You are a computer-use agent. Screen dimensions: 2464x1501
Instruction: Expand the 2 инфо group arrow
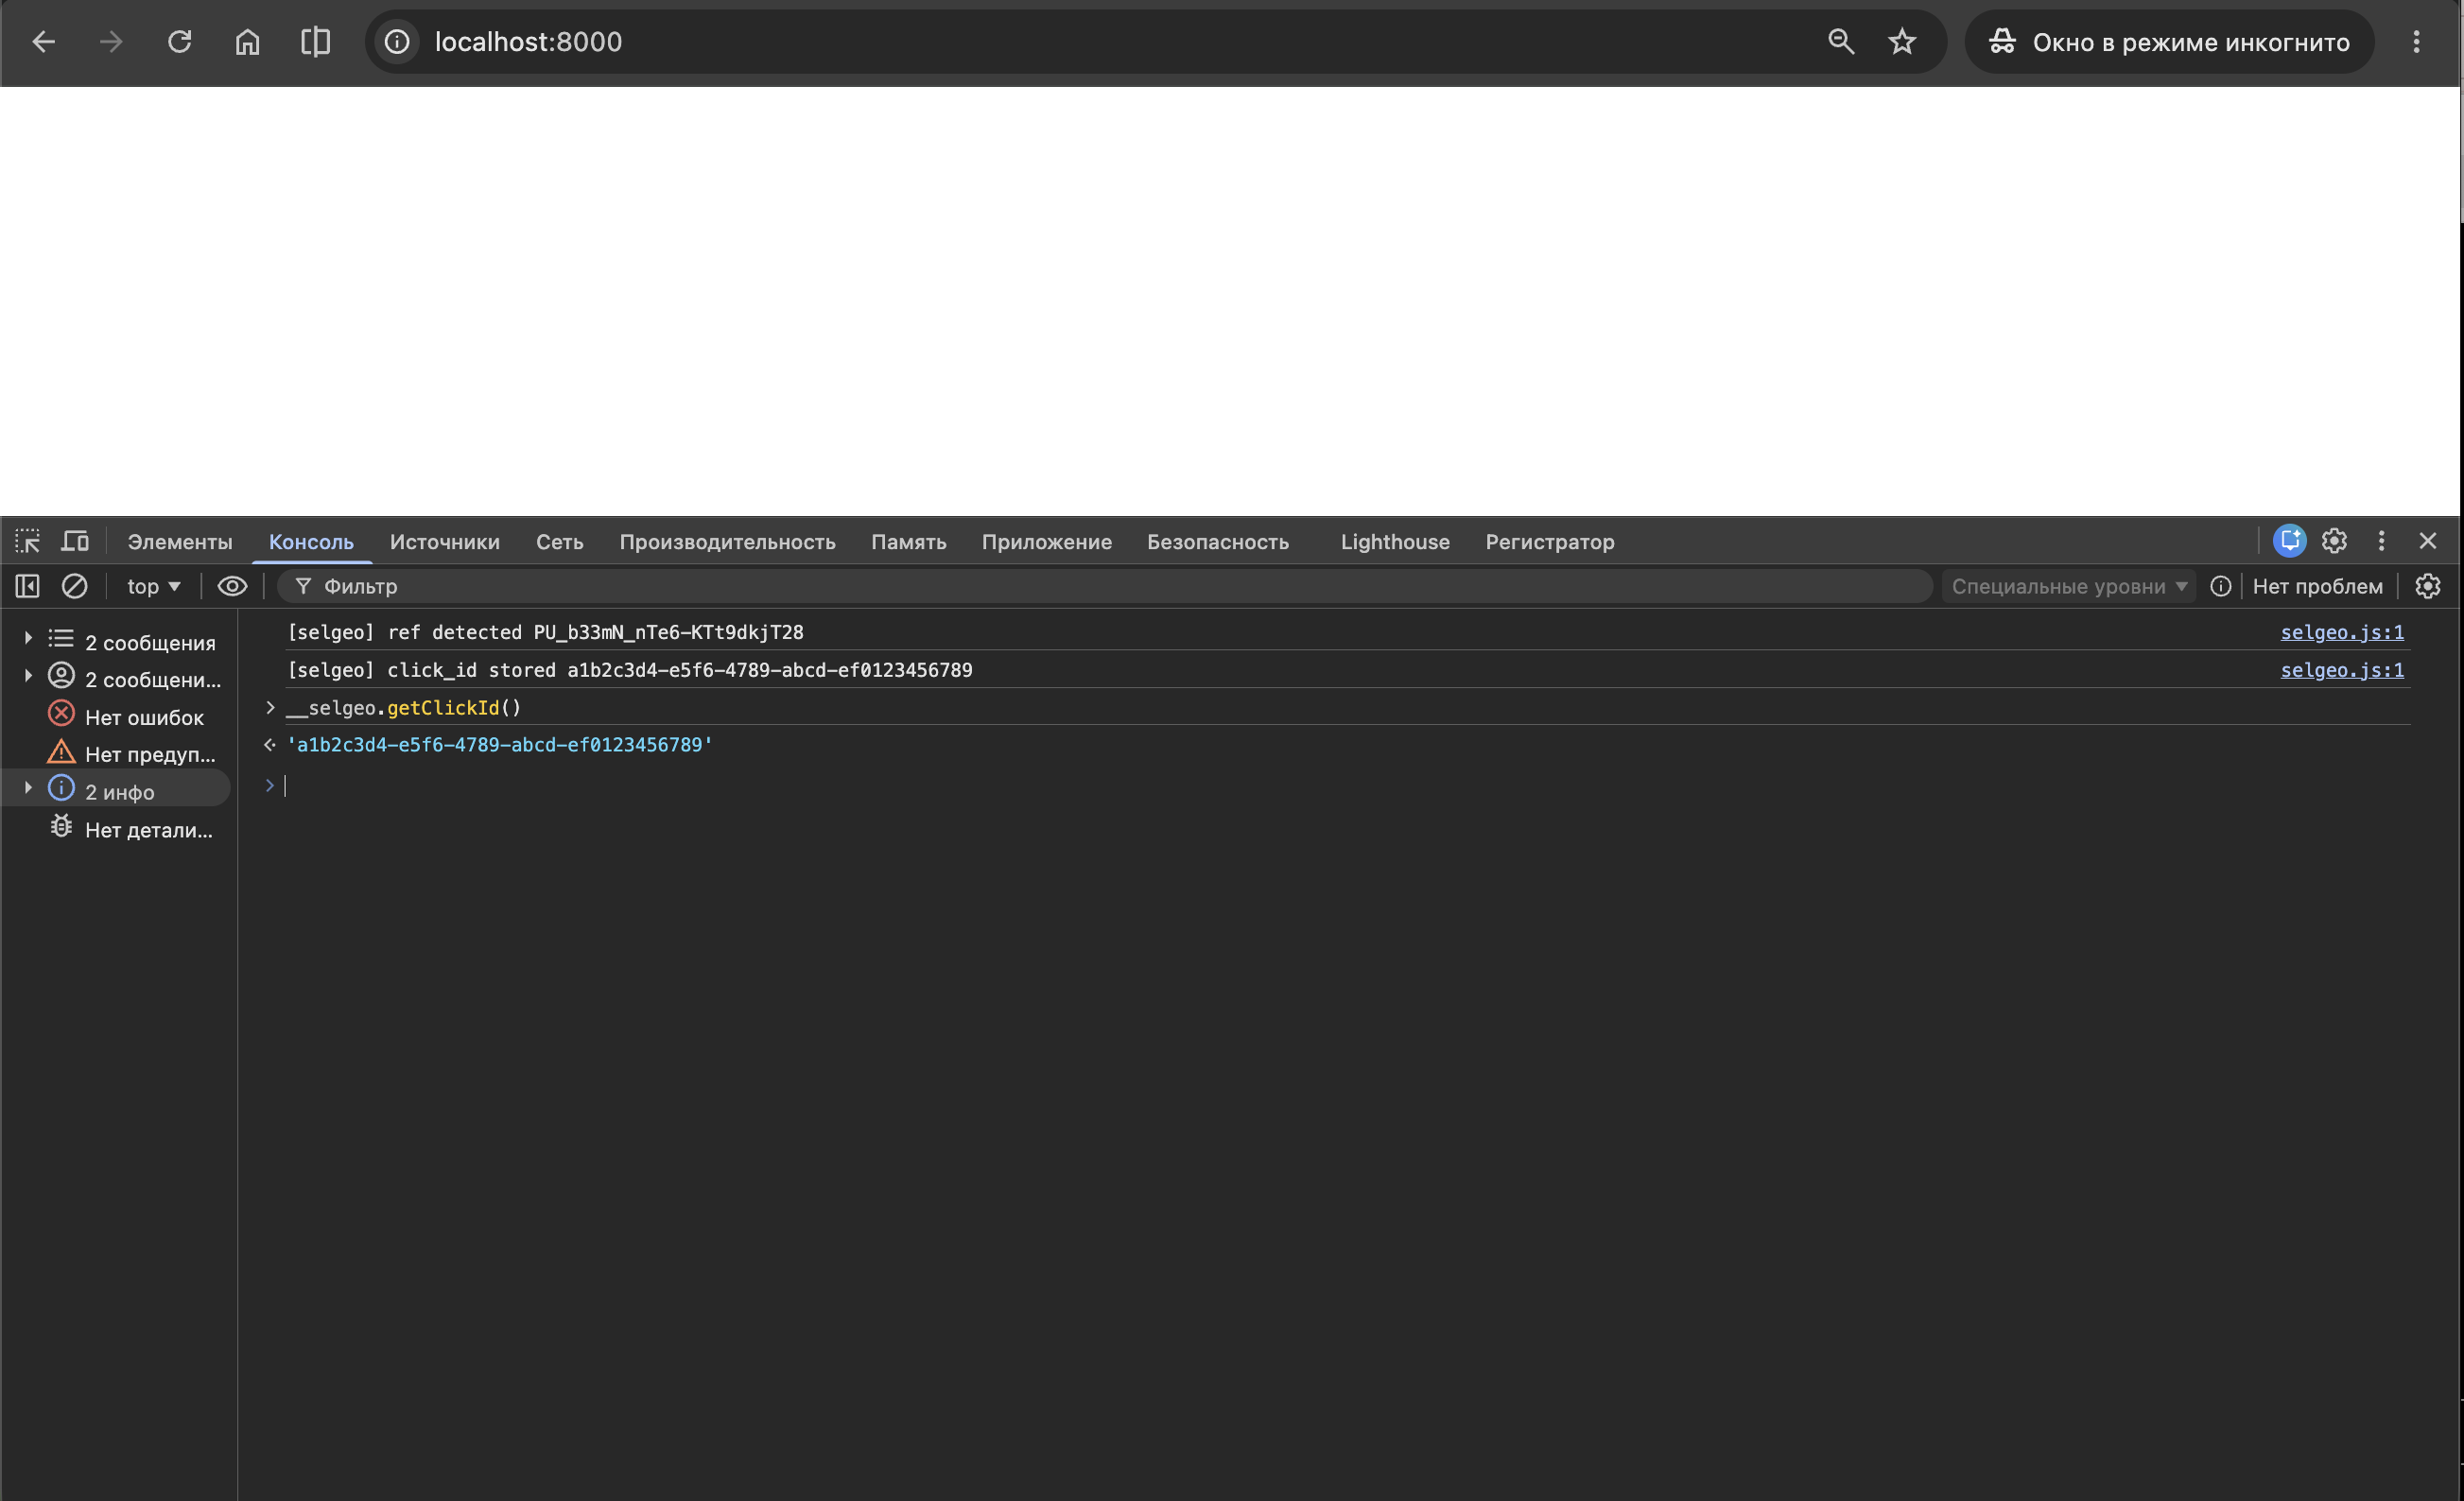pos(28,788)
